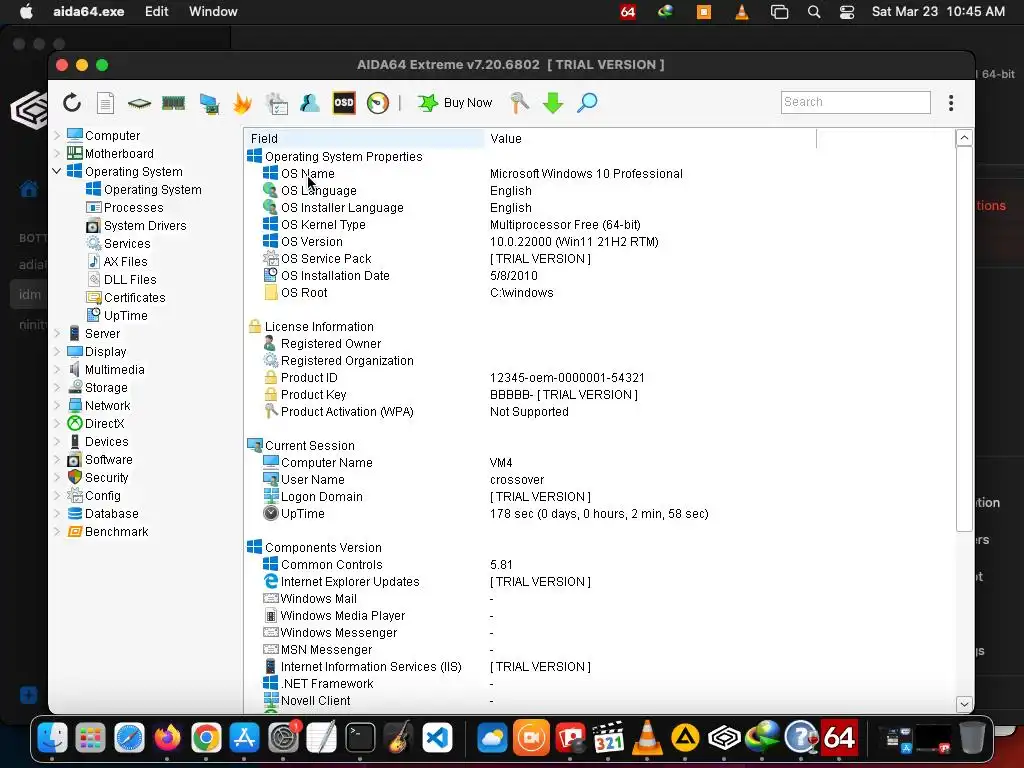This screenshot has height=768, width=1024.
Task: Click the network computer toolbar icon
Action: pos(209,103)
